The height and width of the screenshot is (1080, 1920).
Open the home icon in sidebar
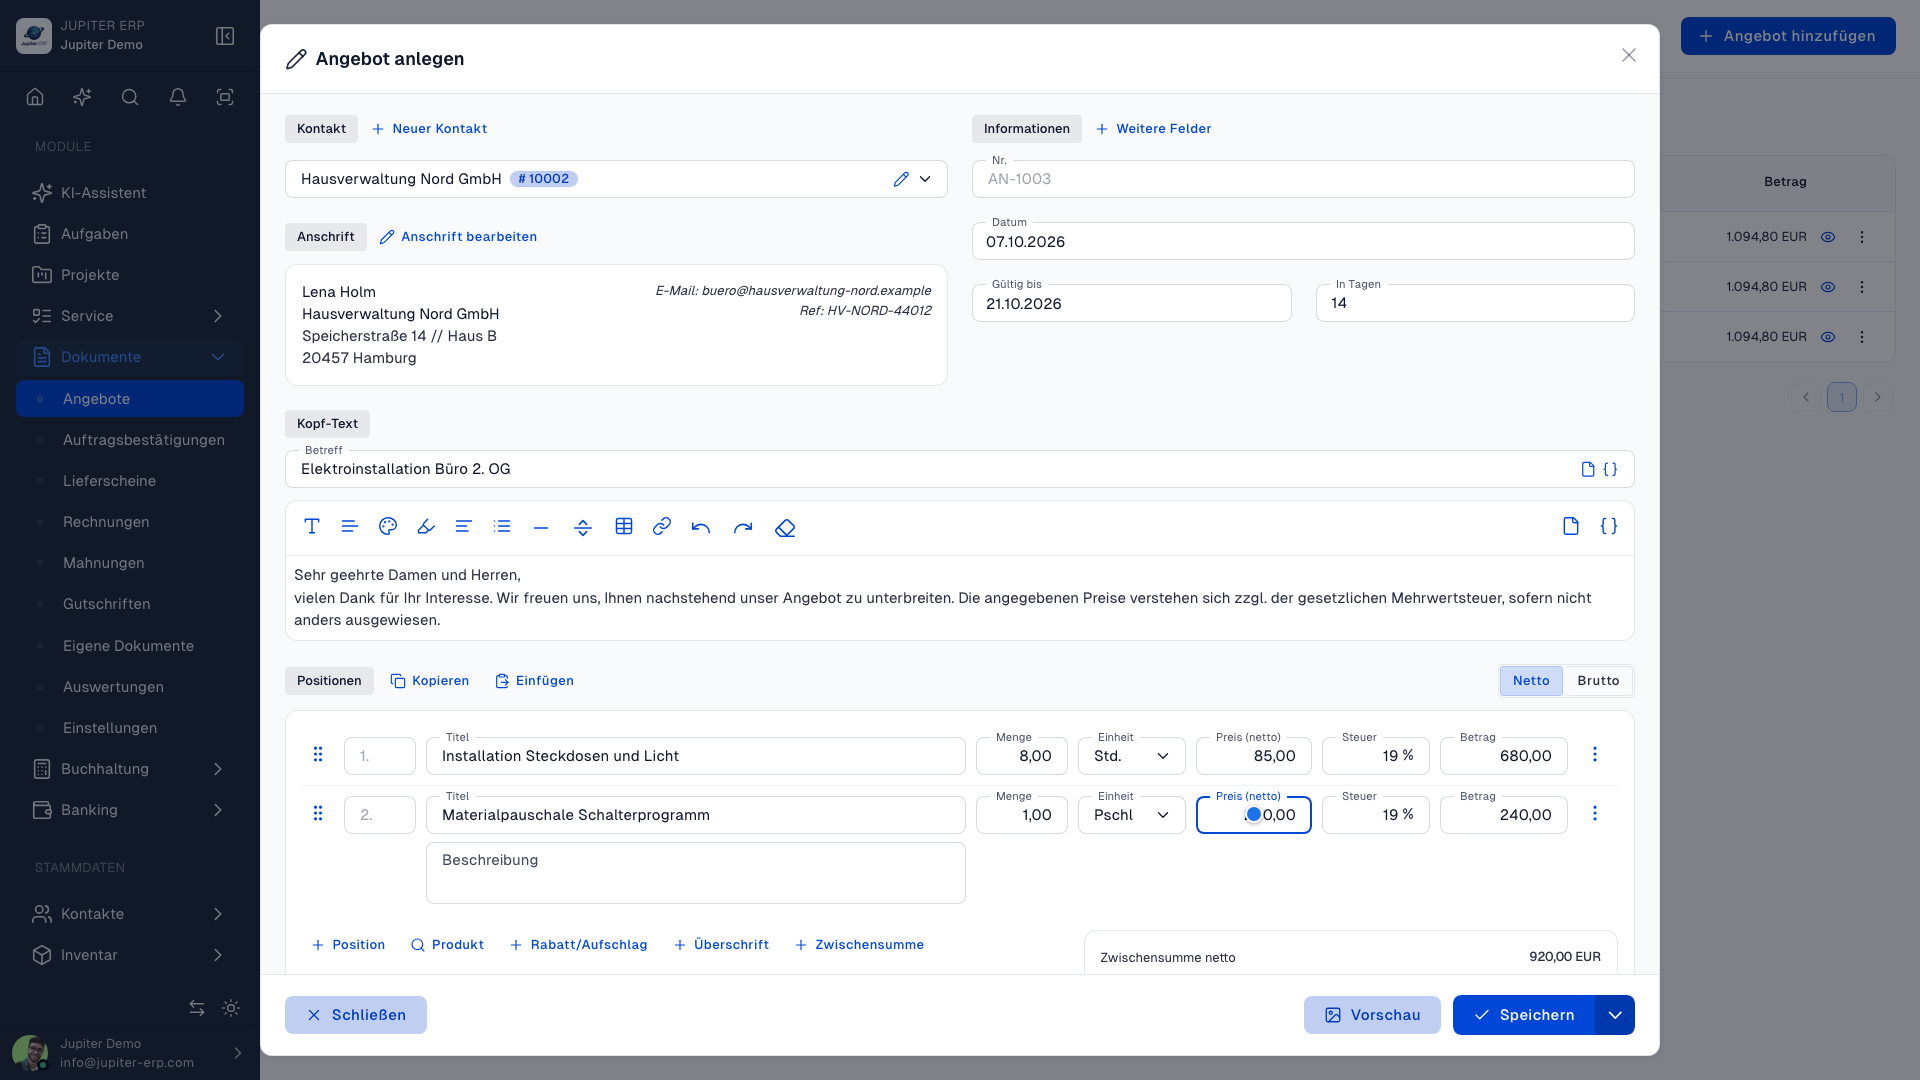(35, 97)
